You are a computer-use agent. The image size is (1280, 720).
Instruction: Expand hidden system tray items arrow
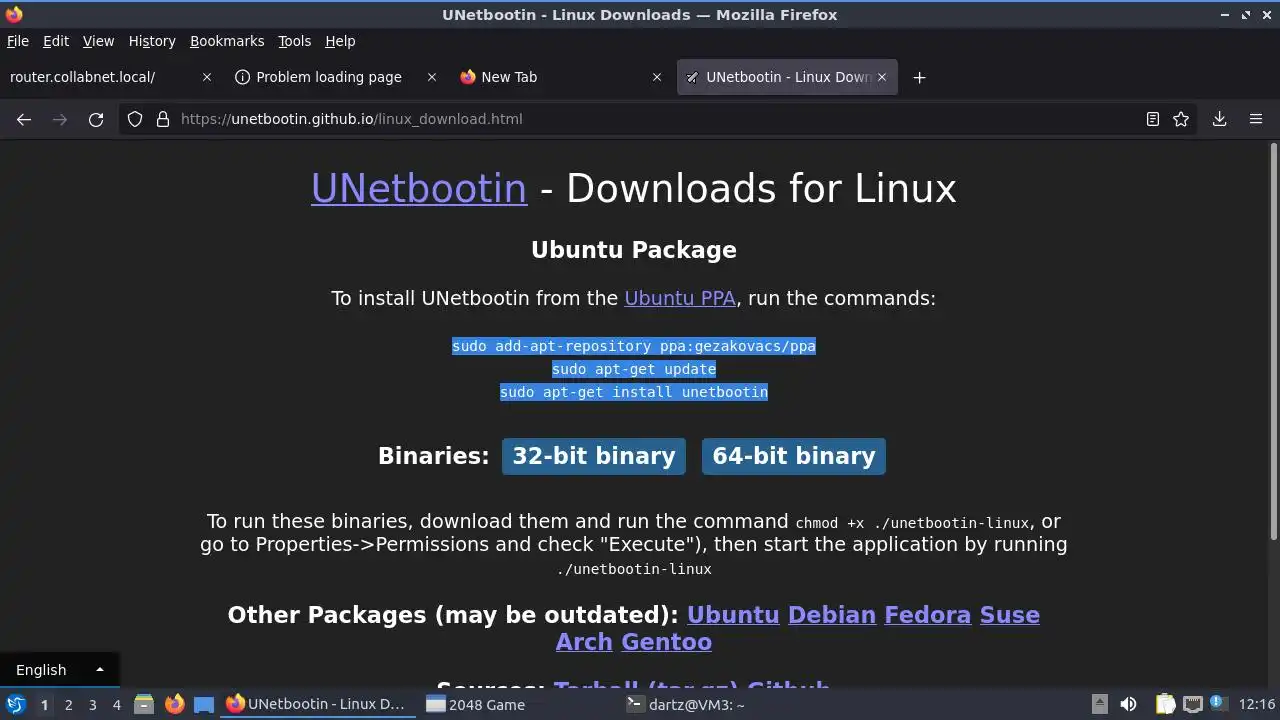[1099, 704]
